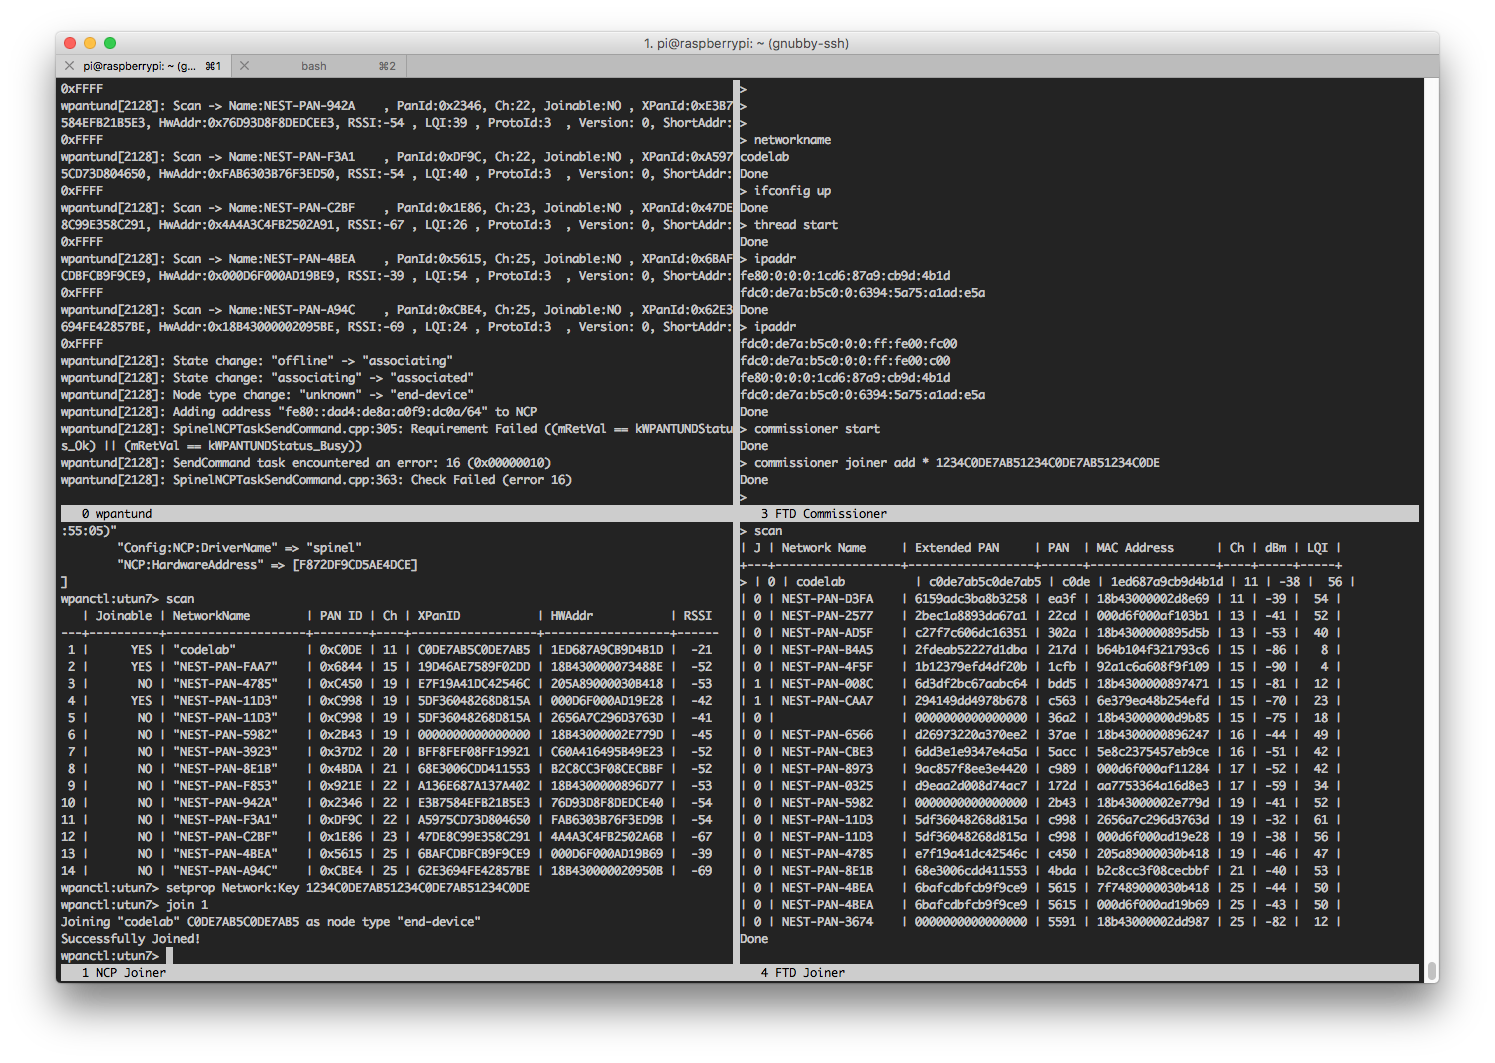Screen dimensions: 1495x1063
Task: Click the pane number in the wpantund status bar
Action: [88, 513]
